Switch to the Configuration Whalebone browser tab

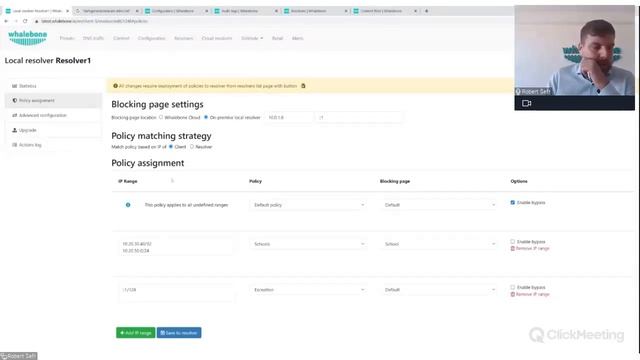point(176,11)
